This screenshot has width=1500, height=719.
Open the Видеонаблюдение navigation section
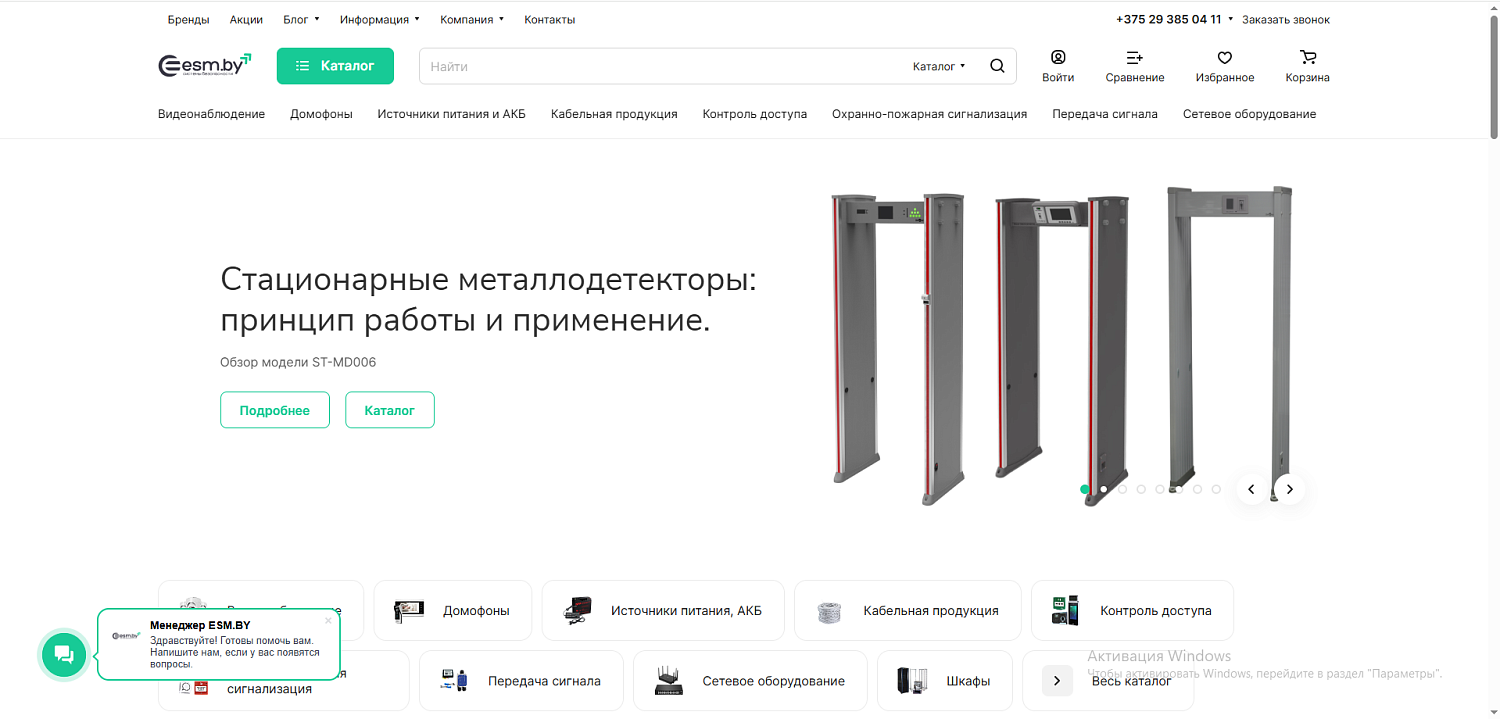[211, 113]
